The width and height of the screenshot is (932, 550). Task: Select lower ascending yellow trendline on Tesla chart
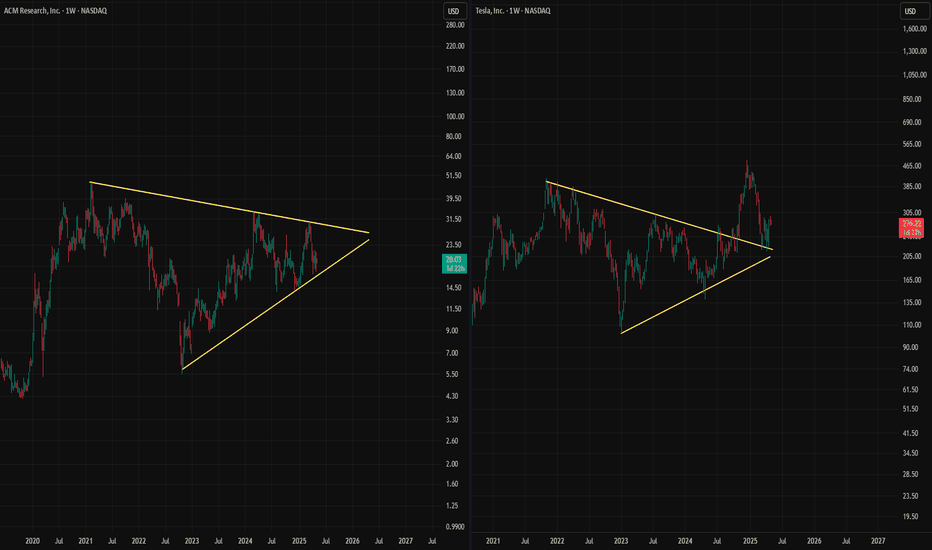[x=695, y=295]
